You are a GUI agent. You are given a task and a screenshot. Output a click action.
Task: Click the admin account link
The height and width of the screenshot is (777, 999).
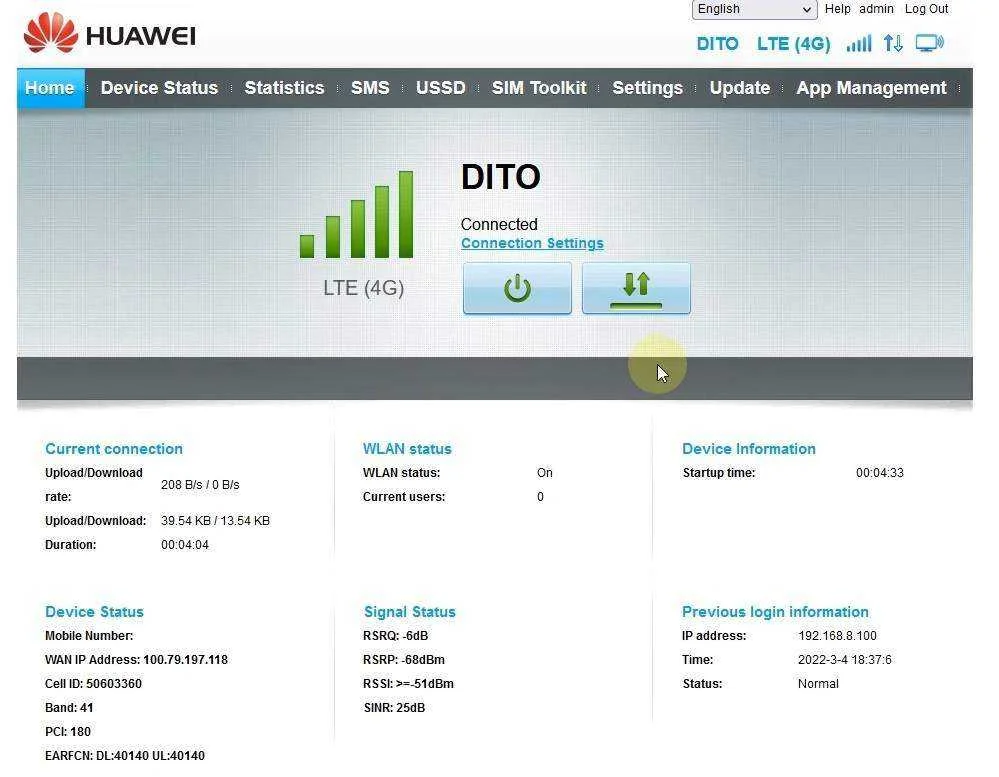click(876, 9)
